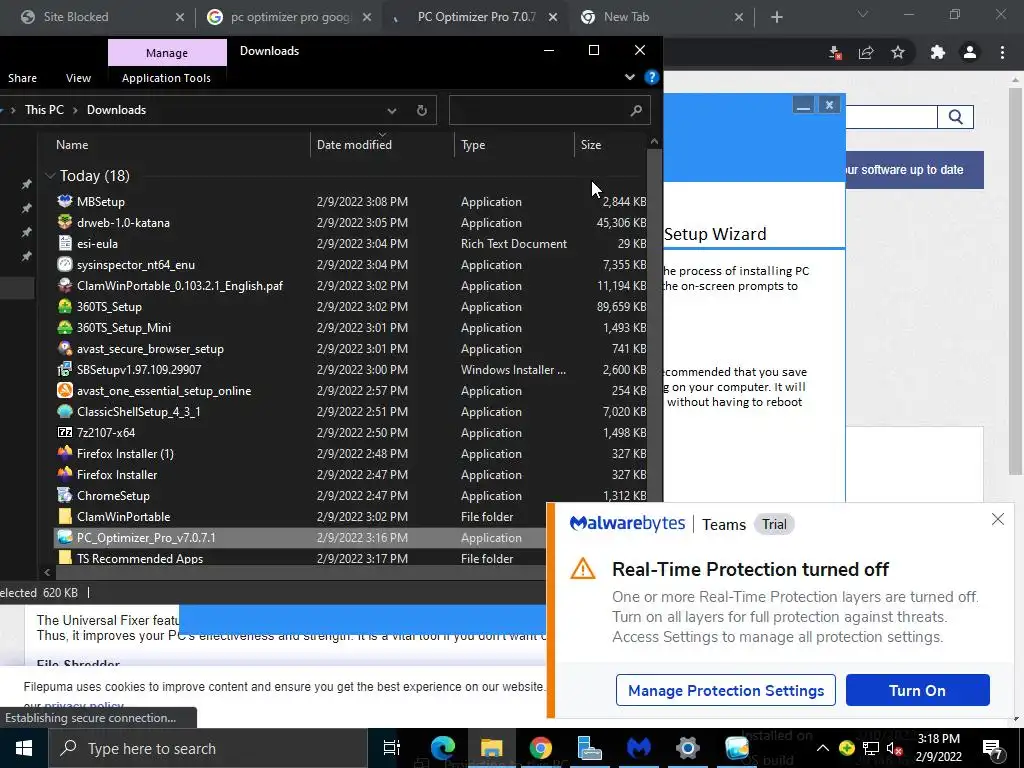
Task: Expand the address bar history dropdown
Action: pyautogui.click(x=392, y=110)
